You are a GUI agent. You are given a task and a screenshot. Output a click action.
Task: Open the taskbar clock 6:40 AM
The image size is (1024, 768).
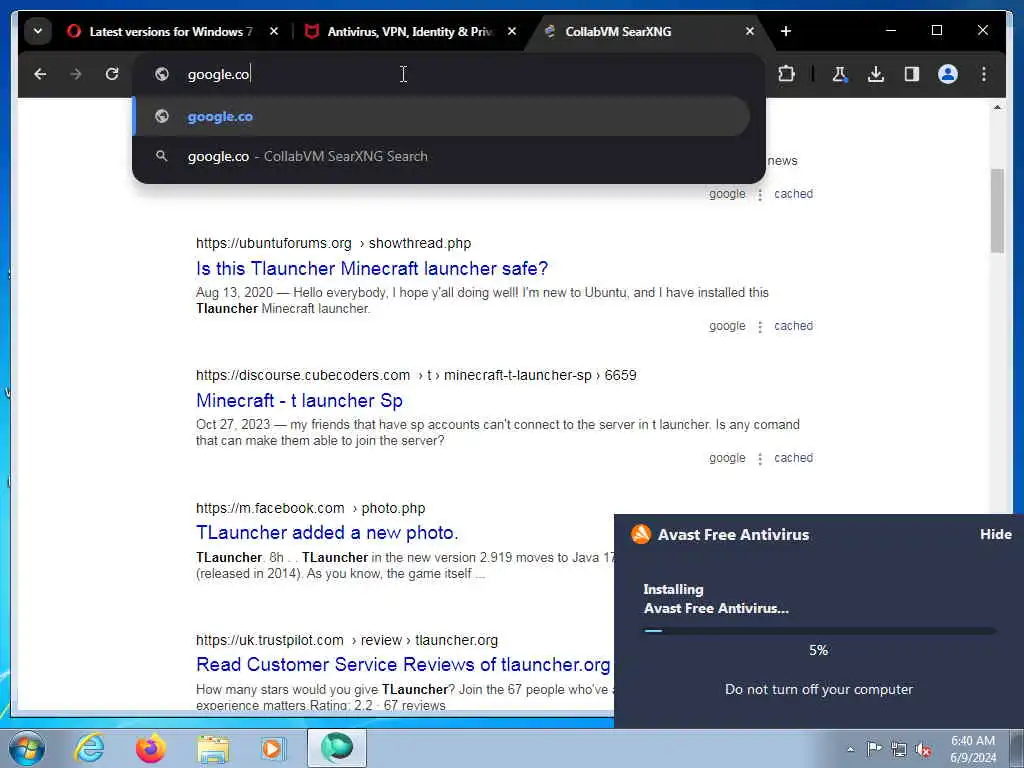click(x=973, y=749)
